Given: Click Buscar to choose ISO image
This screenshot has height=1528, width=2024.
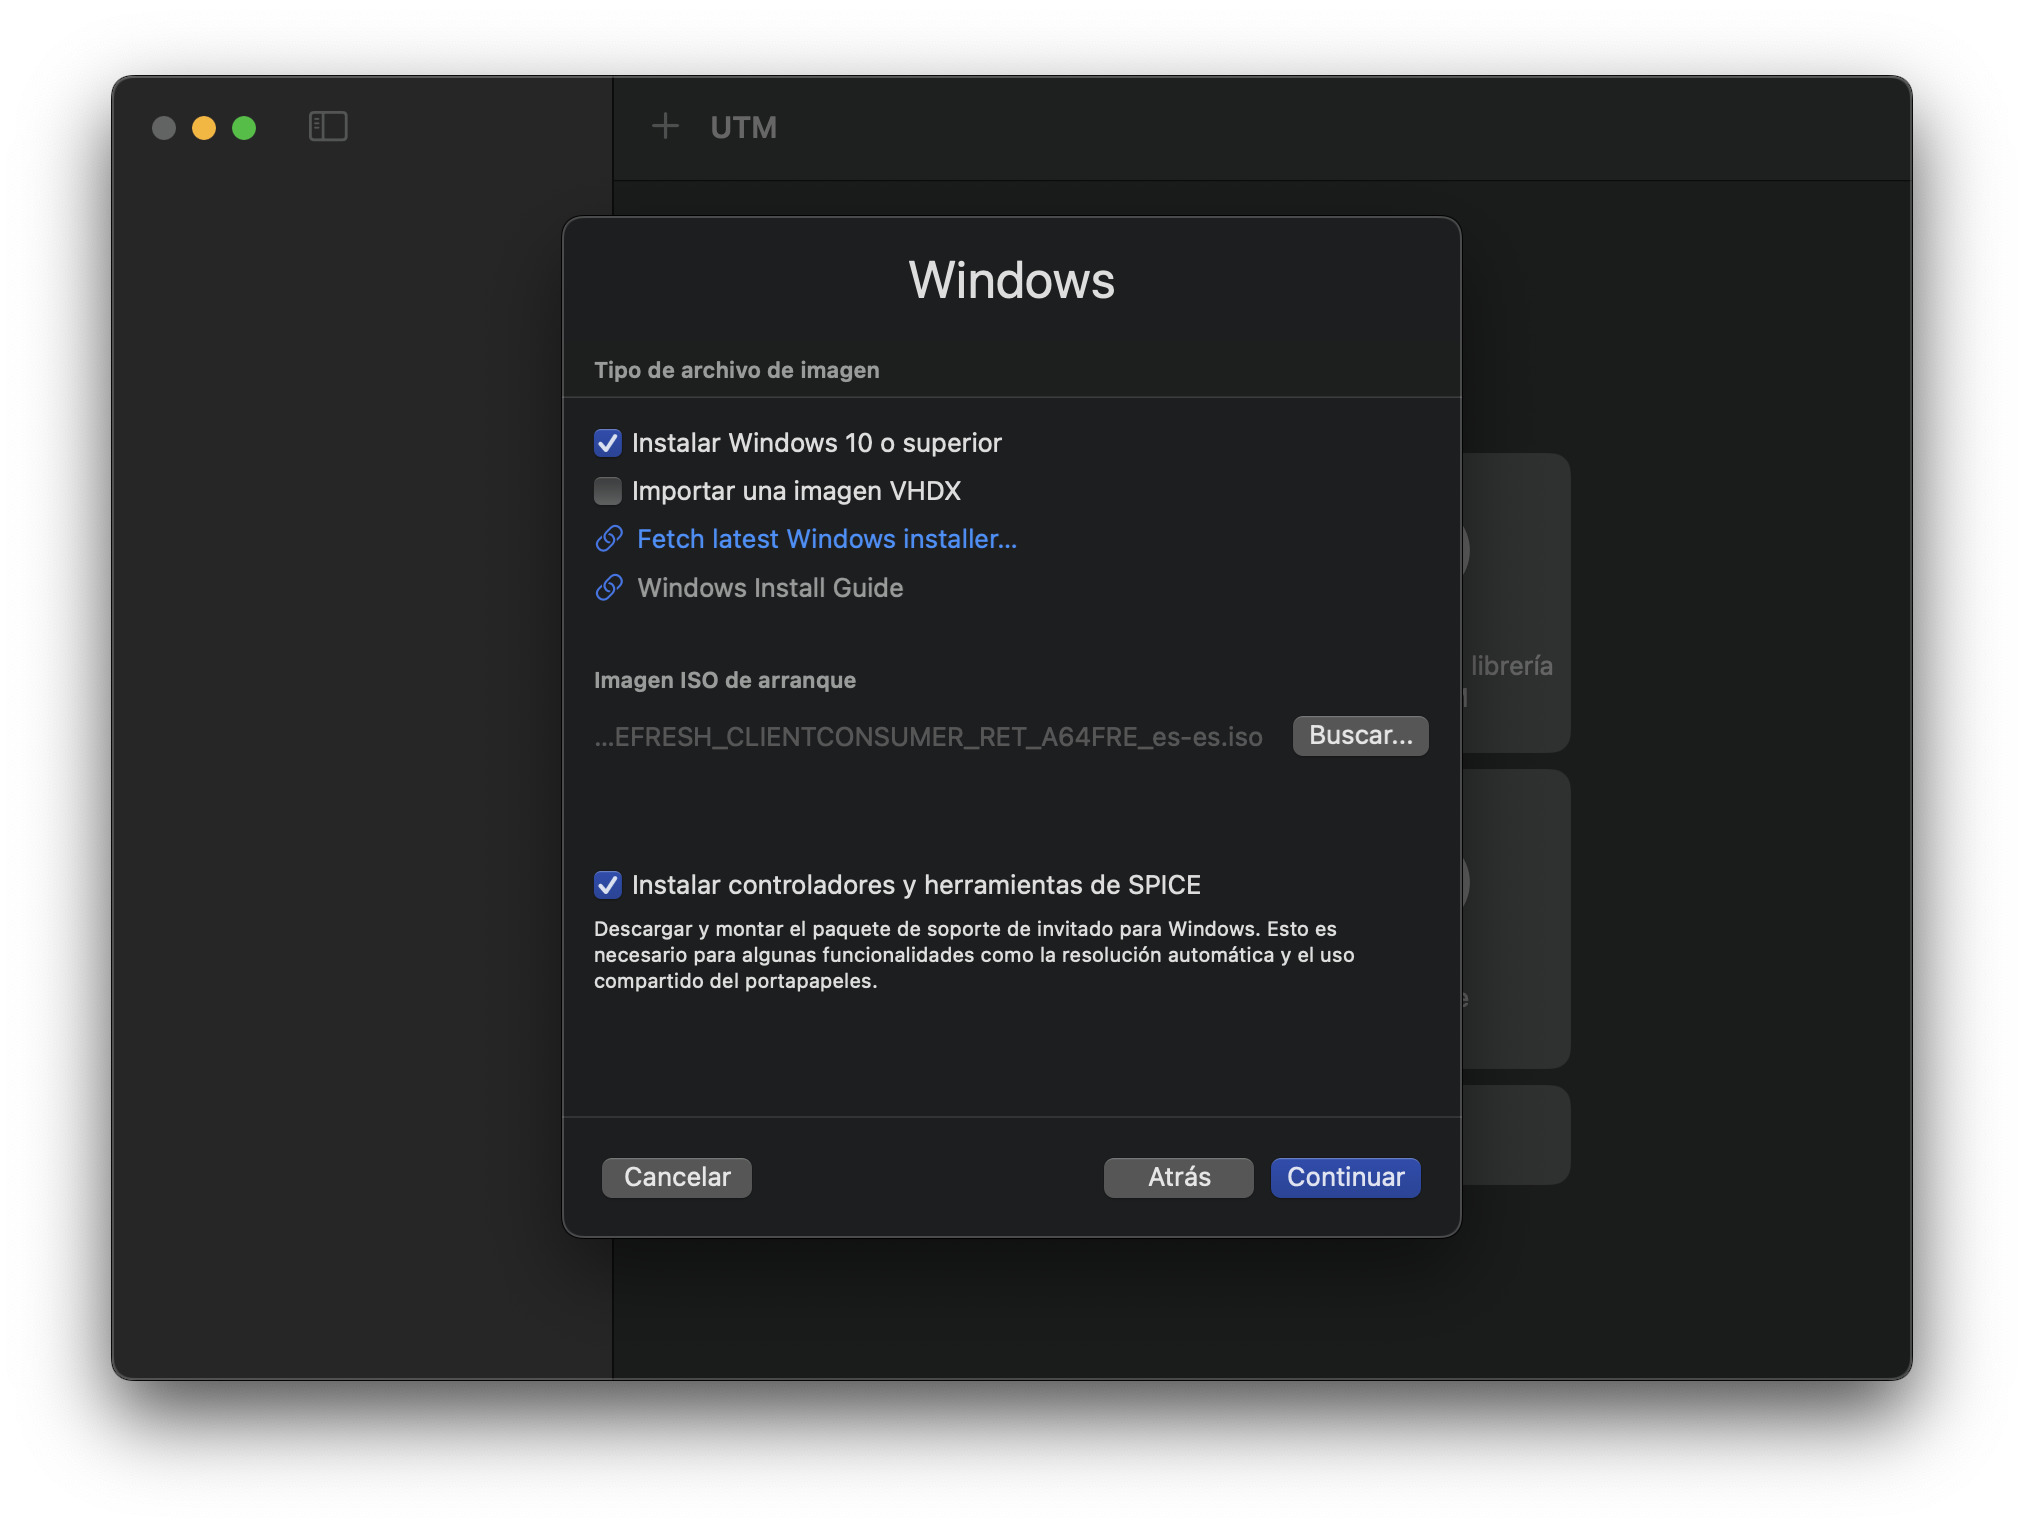Looking at the screenshot, I should (1360, 736).
